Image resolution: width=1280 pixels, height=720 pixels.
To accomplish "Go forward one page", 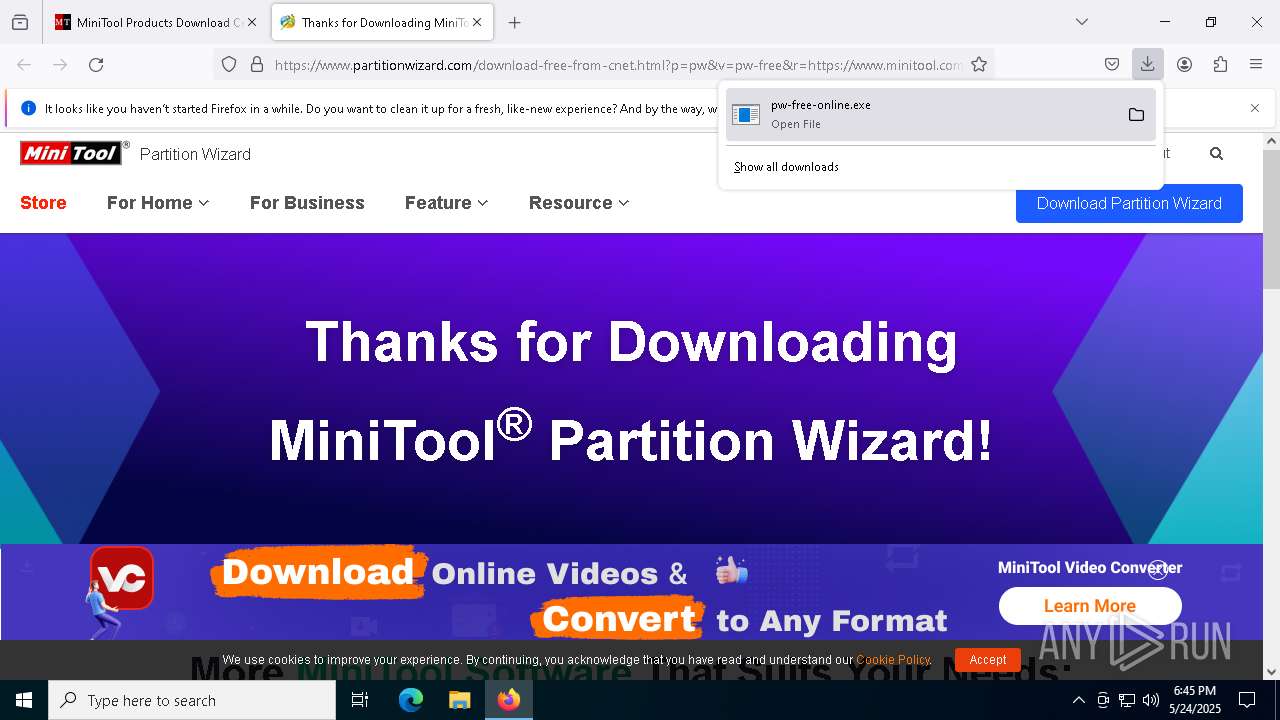I will point(60,65).
